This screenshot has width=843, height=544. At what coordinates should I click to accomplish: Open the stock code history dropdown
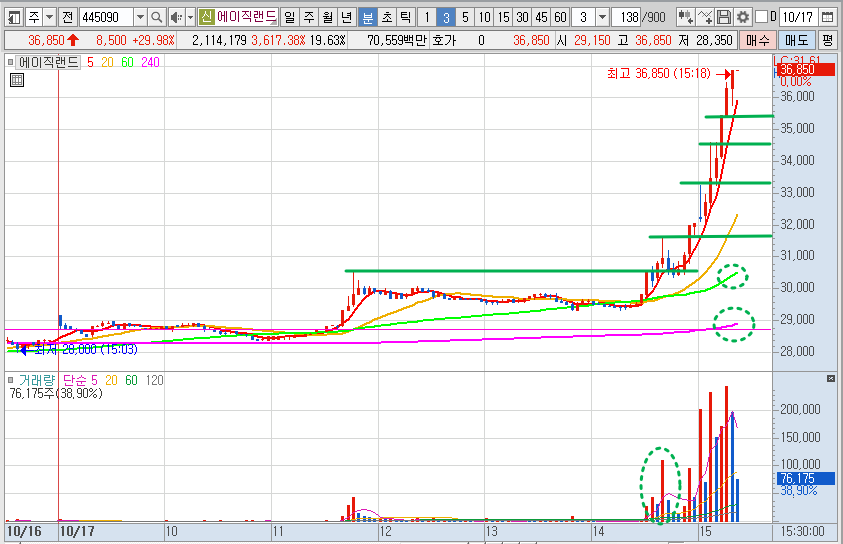[140, 18]
